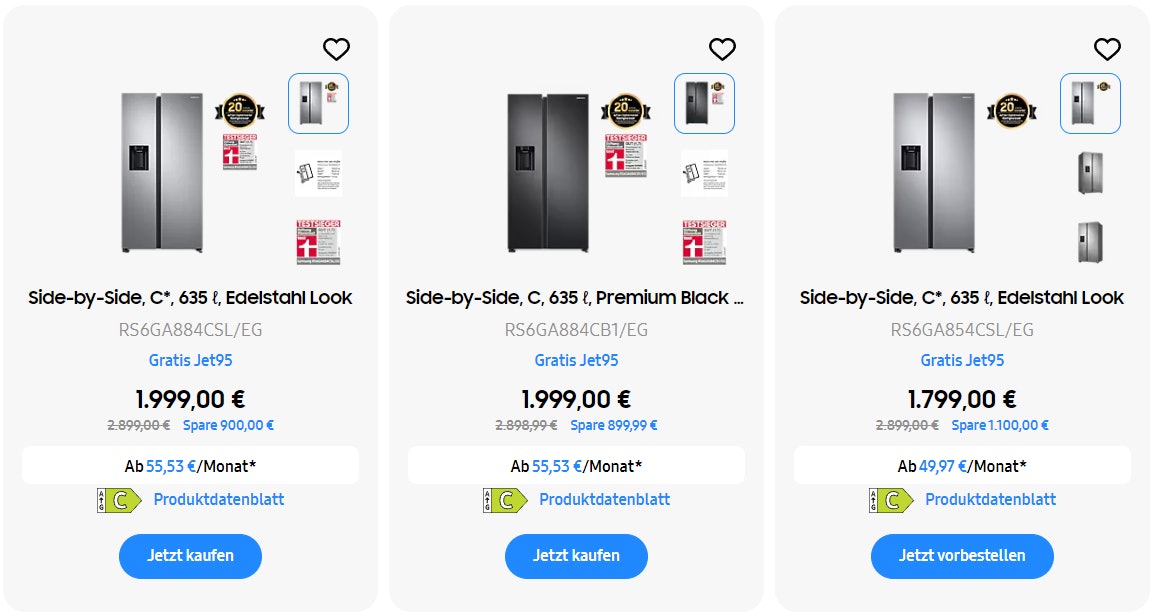Click the energy class C label under the first fridge
Screen dimensions: 1162x616
tap(117, 499)
